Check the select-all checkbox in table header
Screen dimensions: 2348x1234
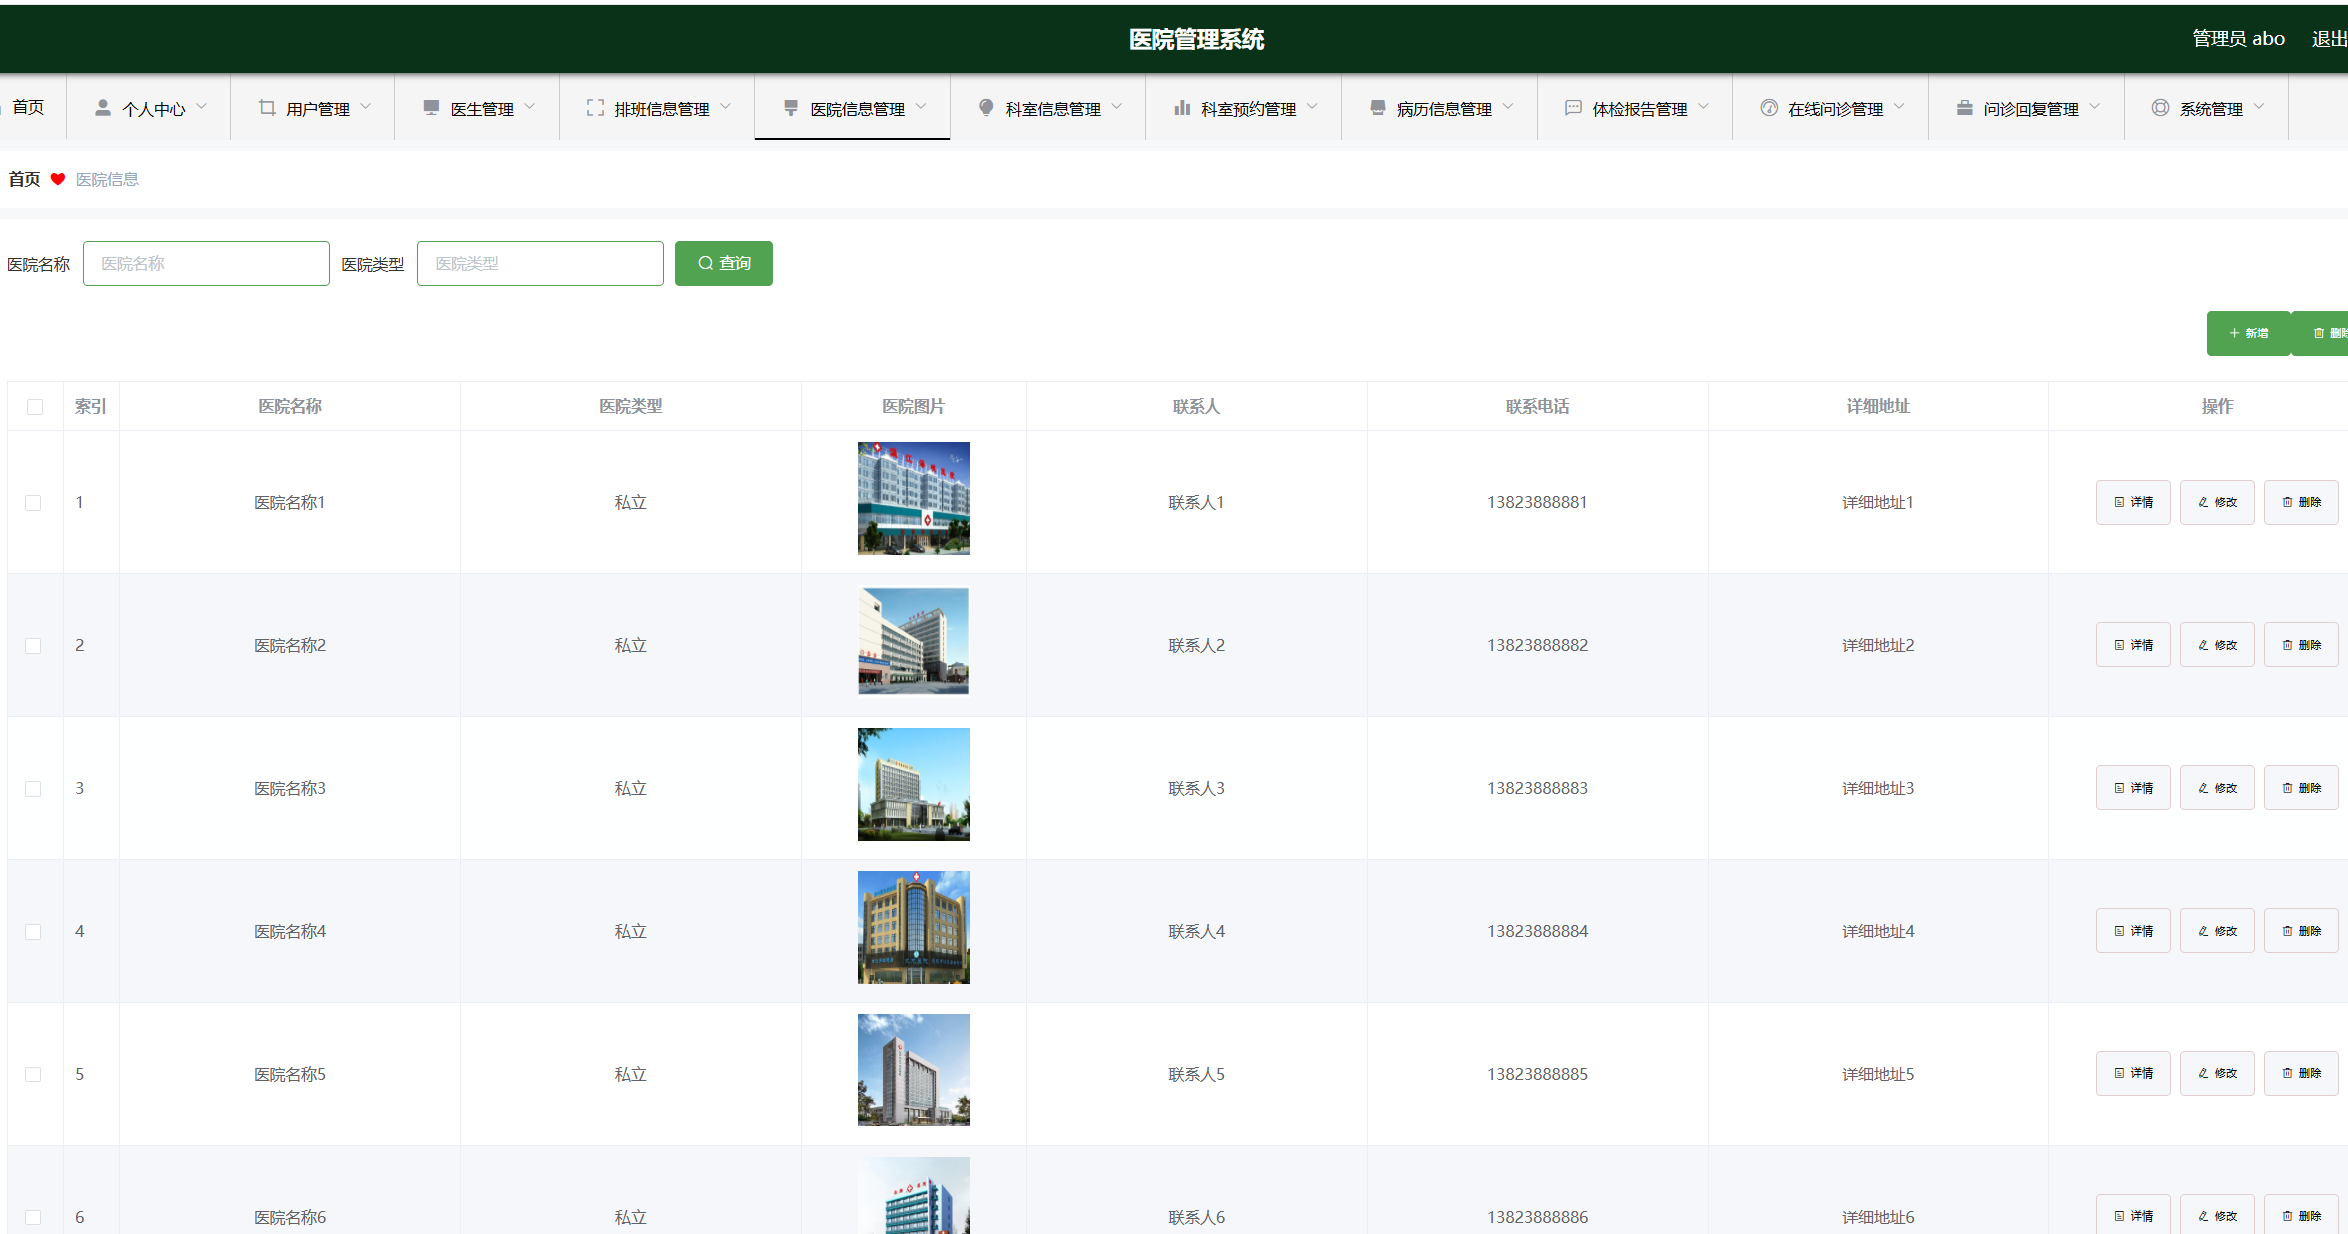36,406
